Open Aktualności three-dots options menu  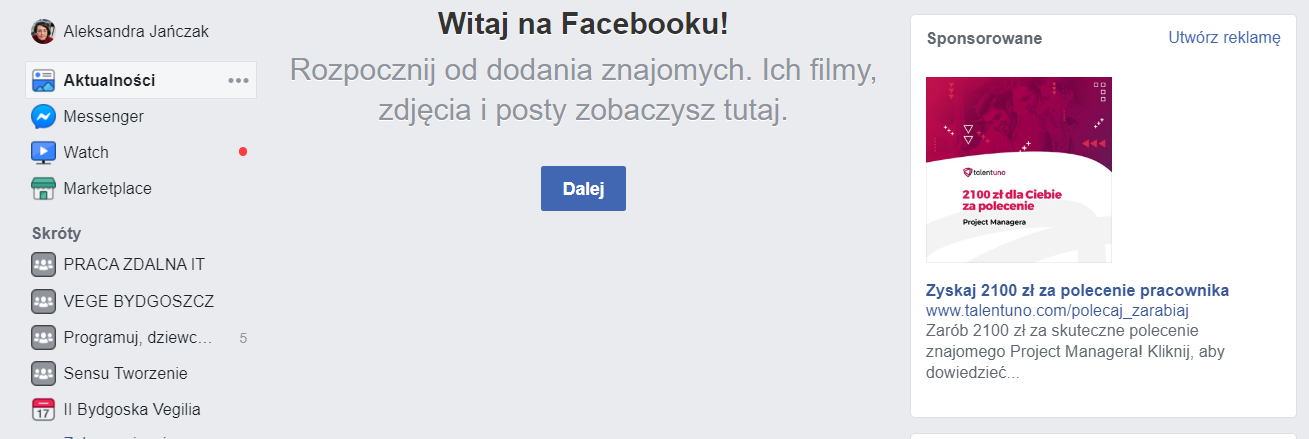(238, 81)
